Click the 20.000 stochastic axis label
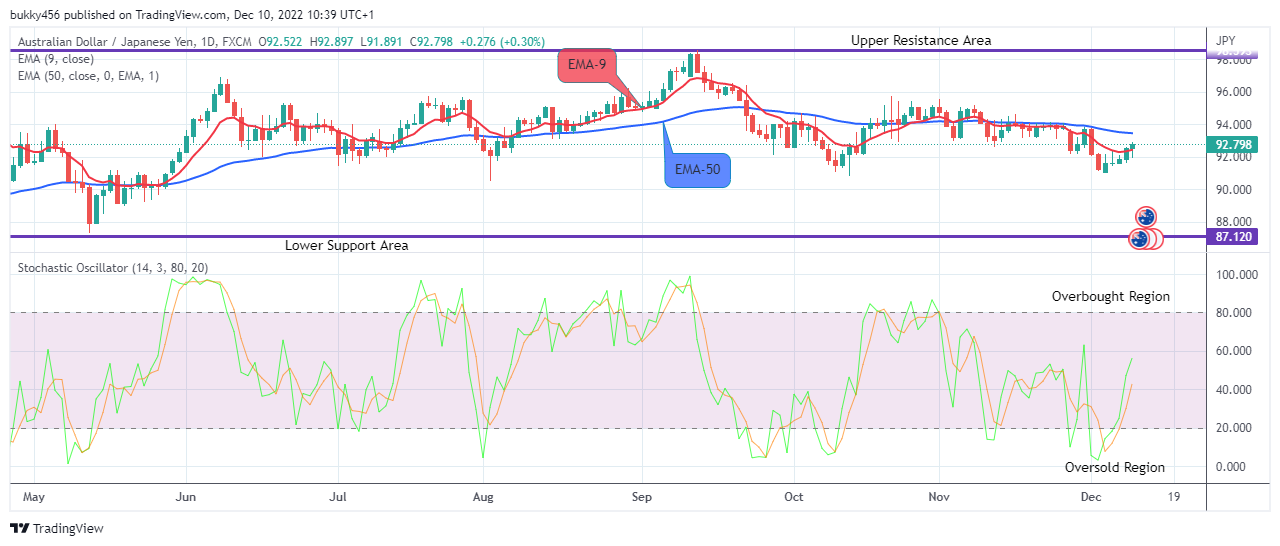The image size is (1280, 546). (x=1232, y=429)
